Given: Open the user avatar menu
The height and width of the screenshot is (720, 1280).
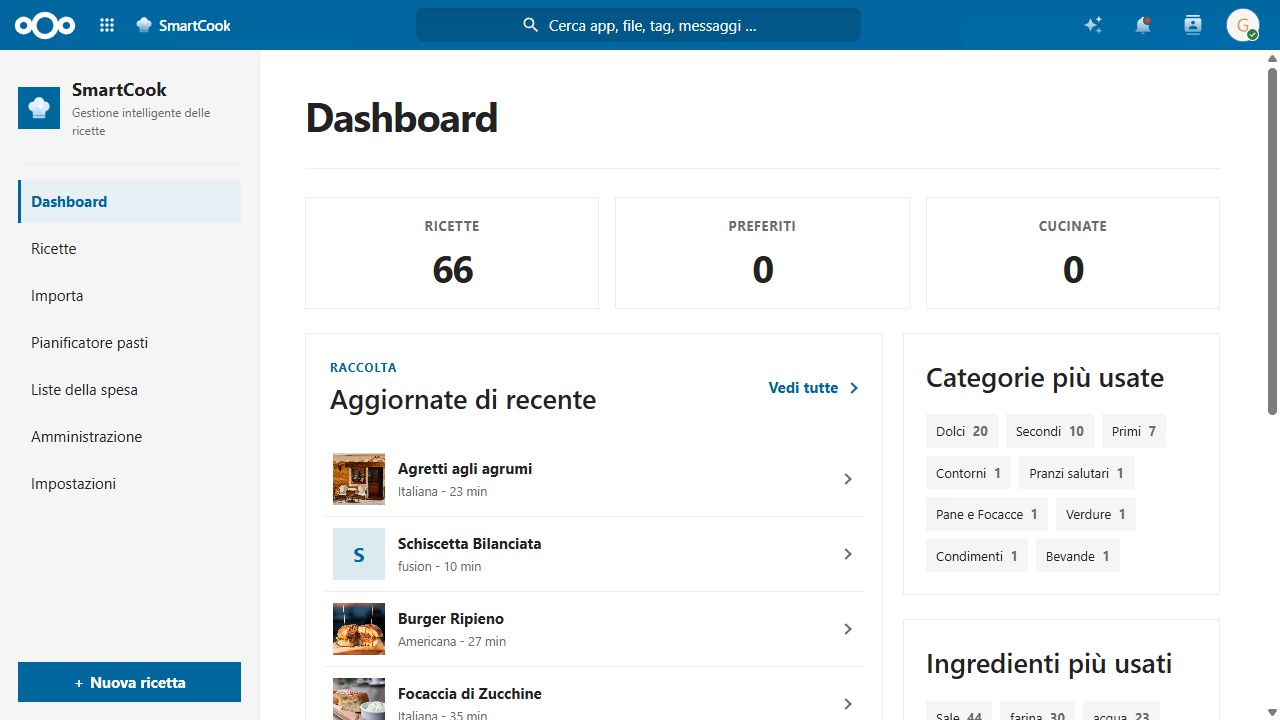Looking at the screenshot, I should point(1243,25).
